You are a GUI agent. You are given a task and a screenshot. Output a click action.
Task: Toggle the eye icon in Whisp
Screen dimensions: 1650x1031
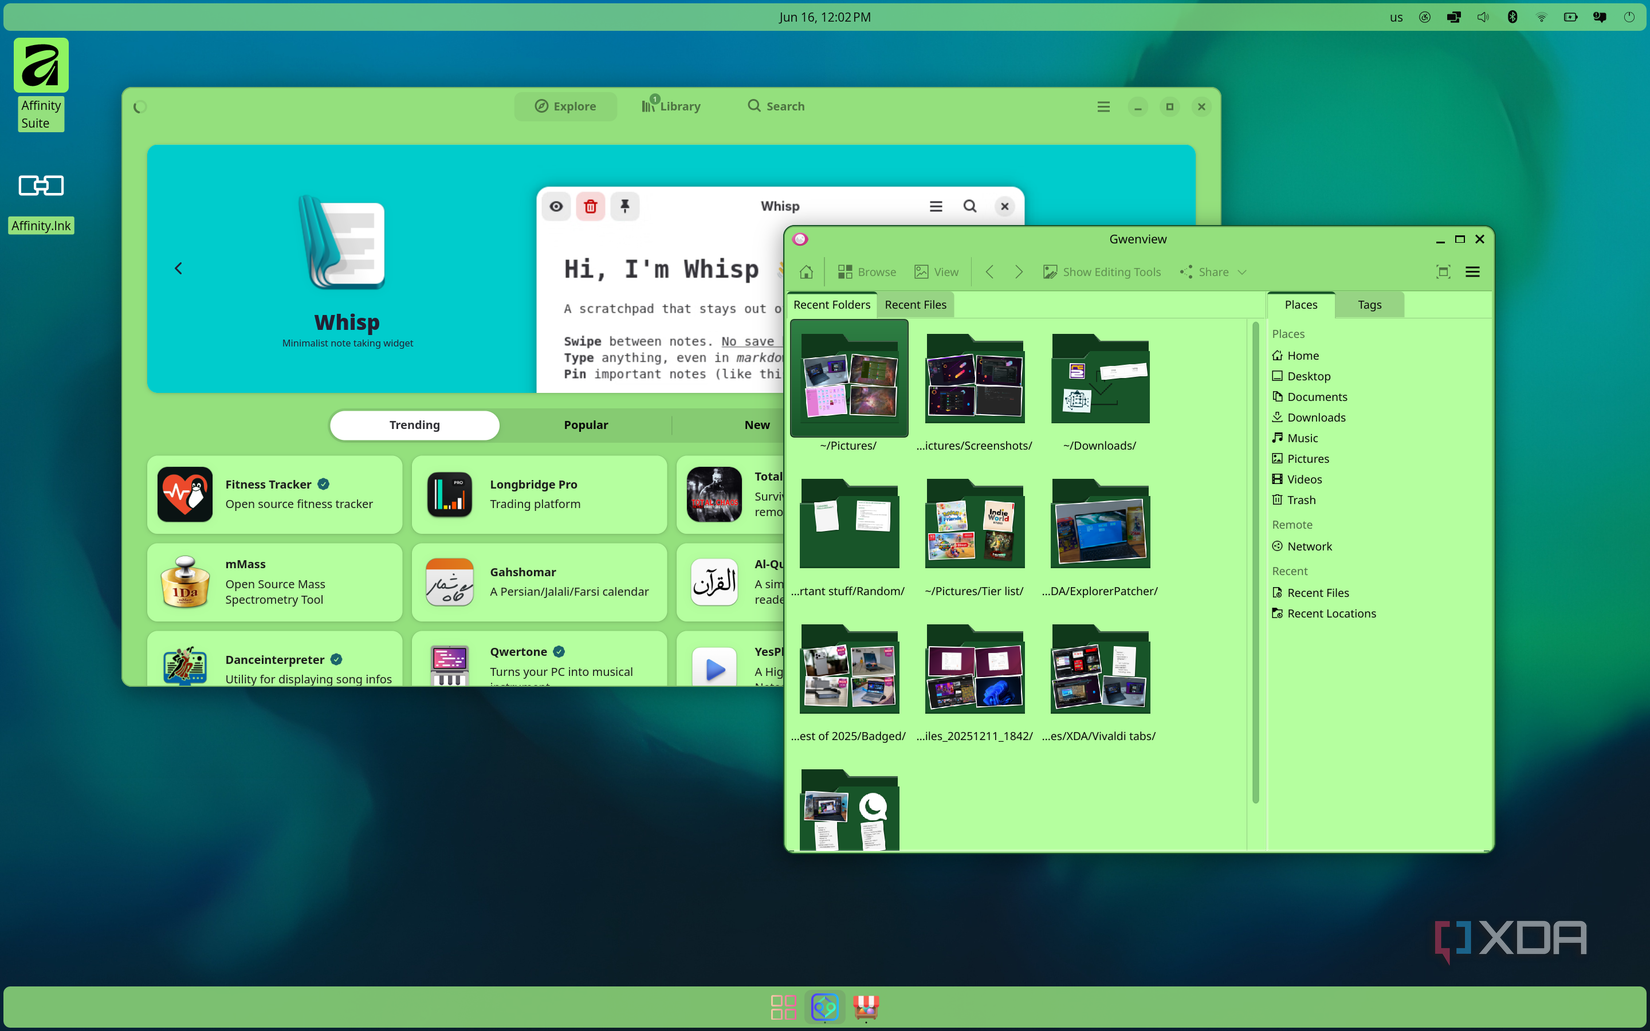(556, 207)
